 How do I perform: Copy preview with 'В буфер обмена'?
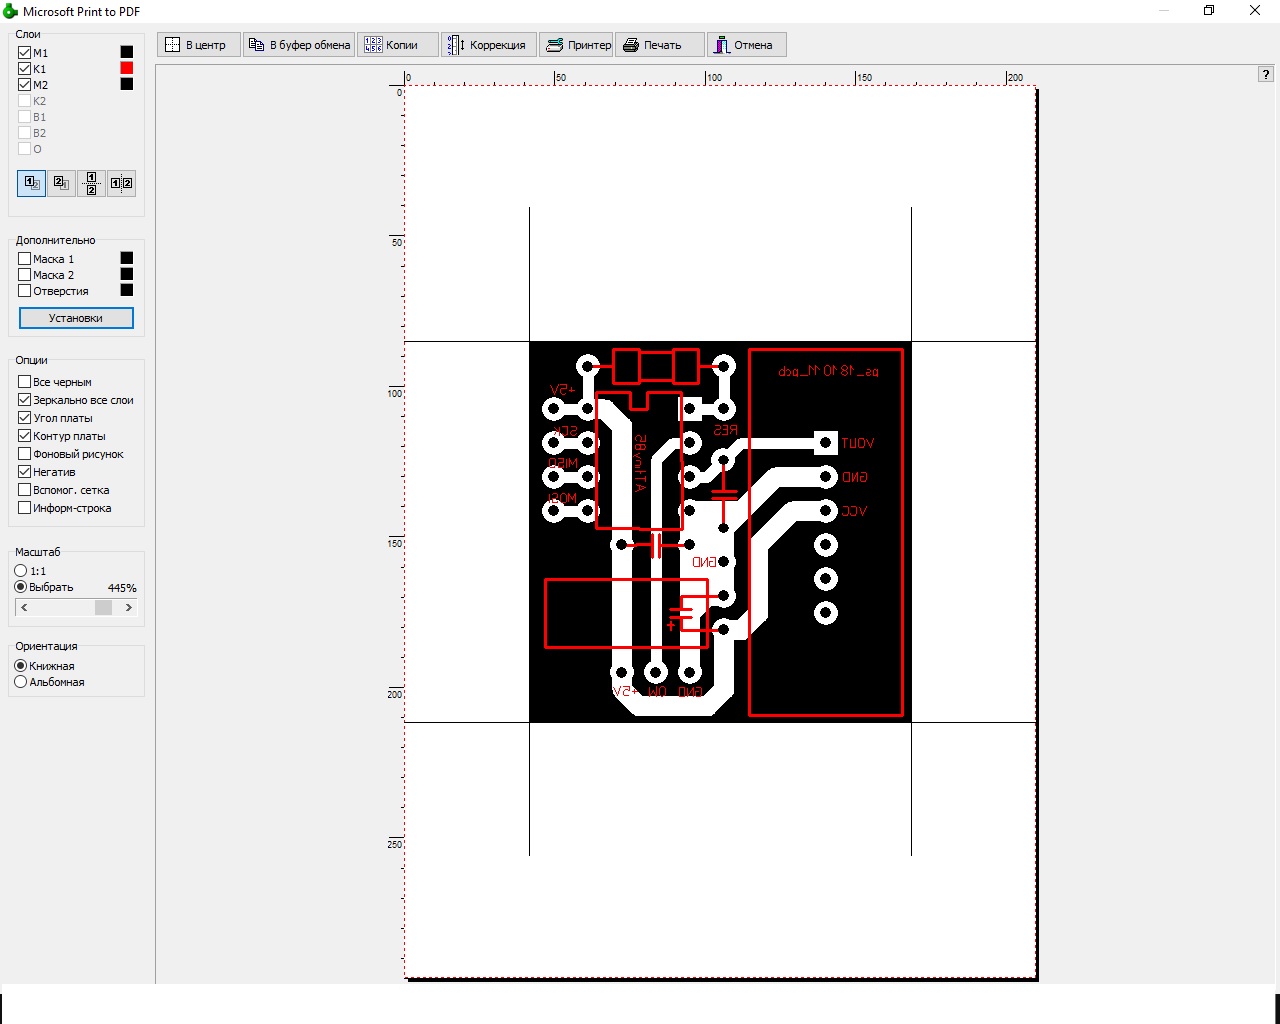[x=299, y=45]
